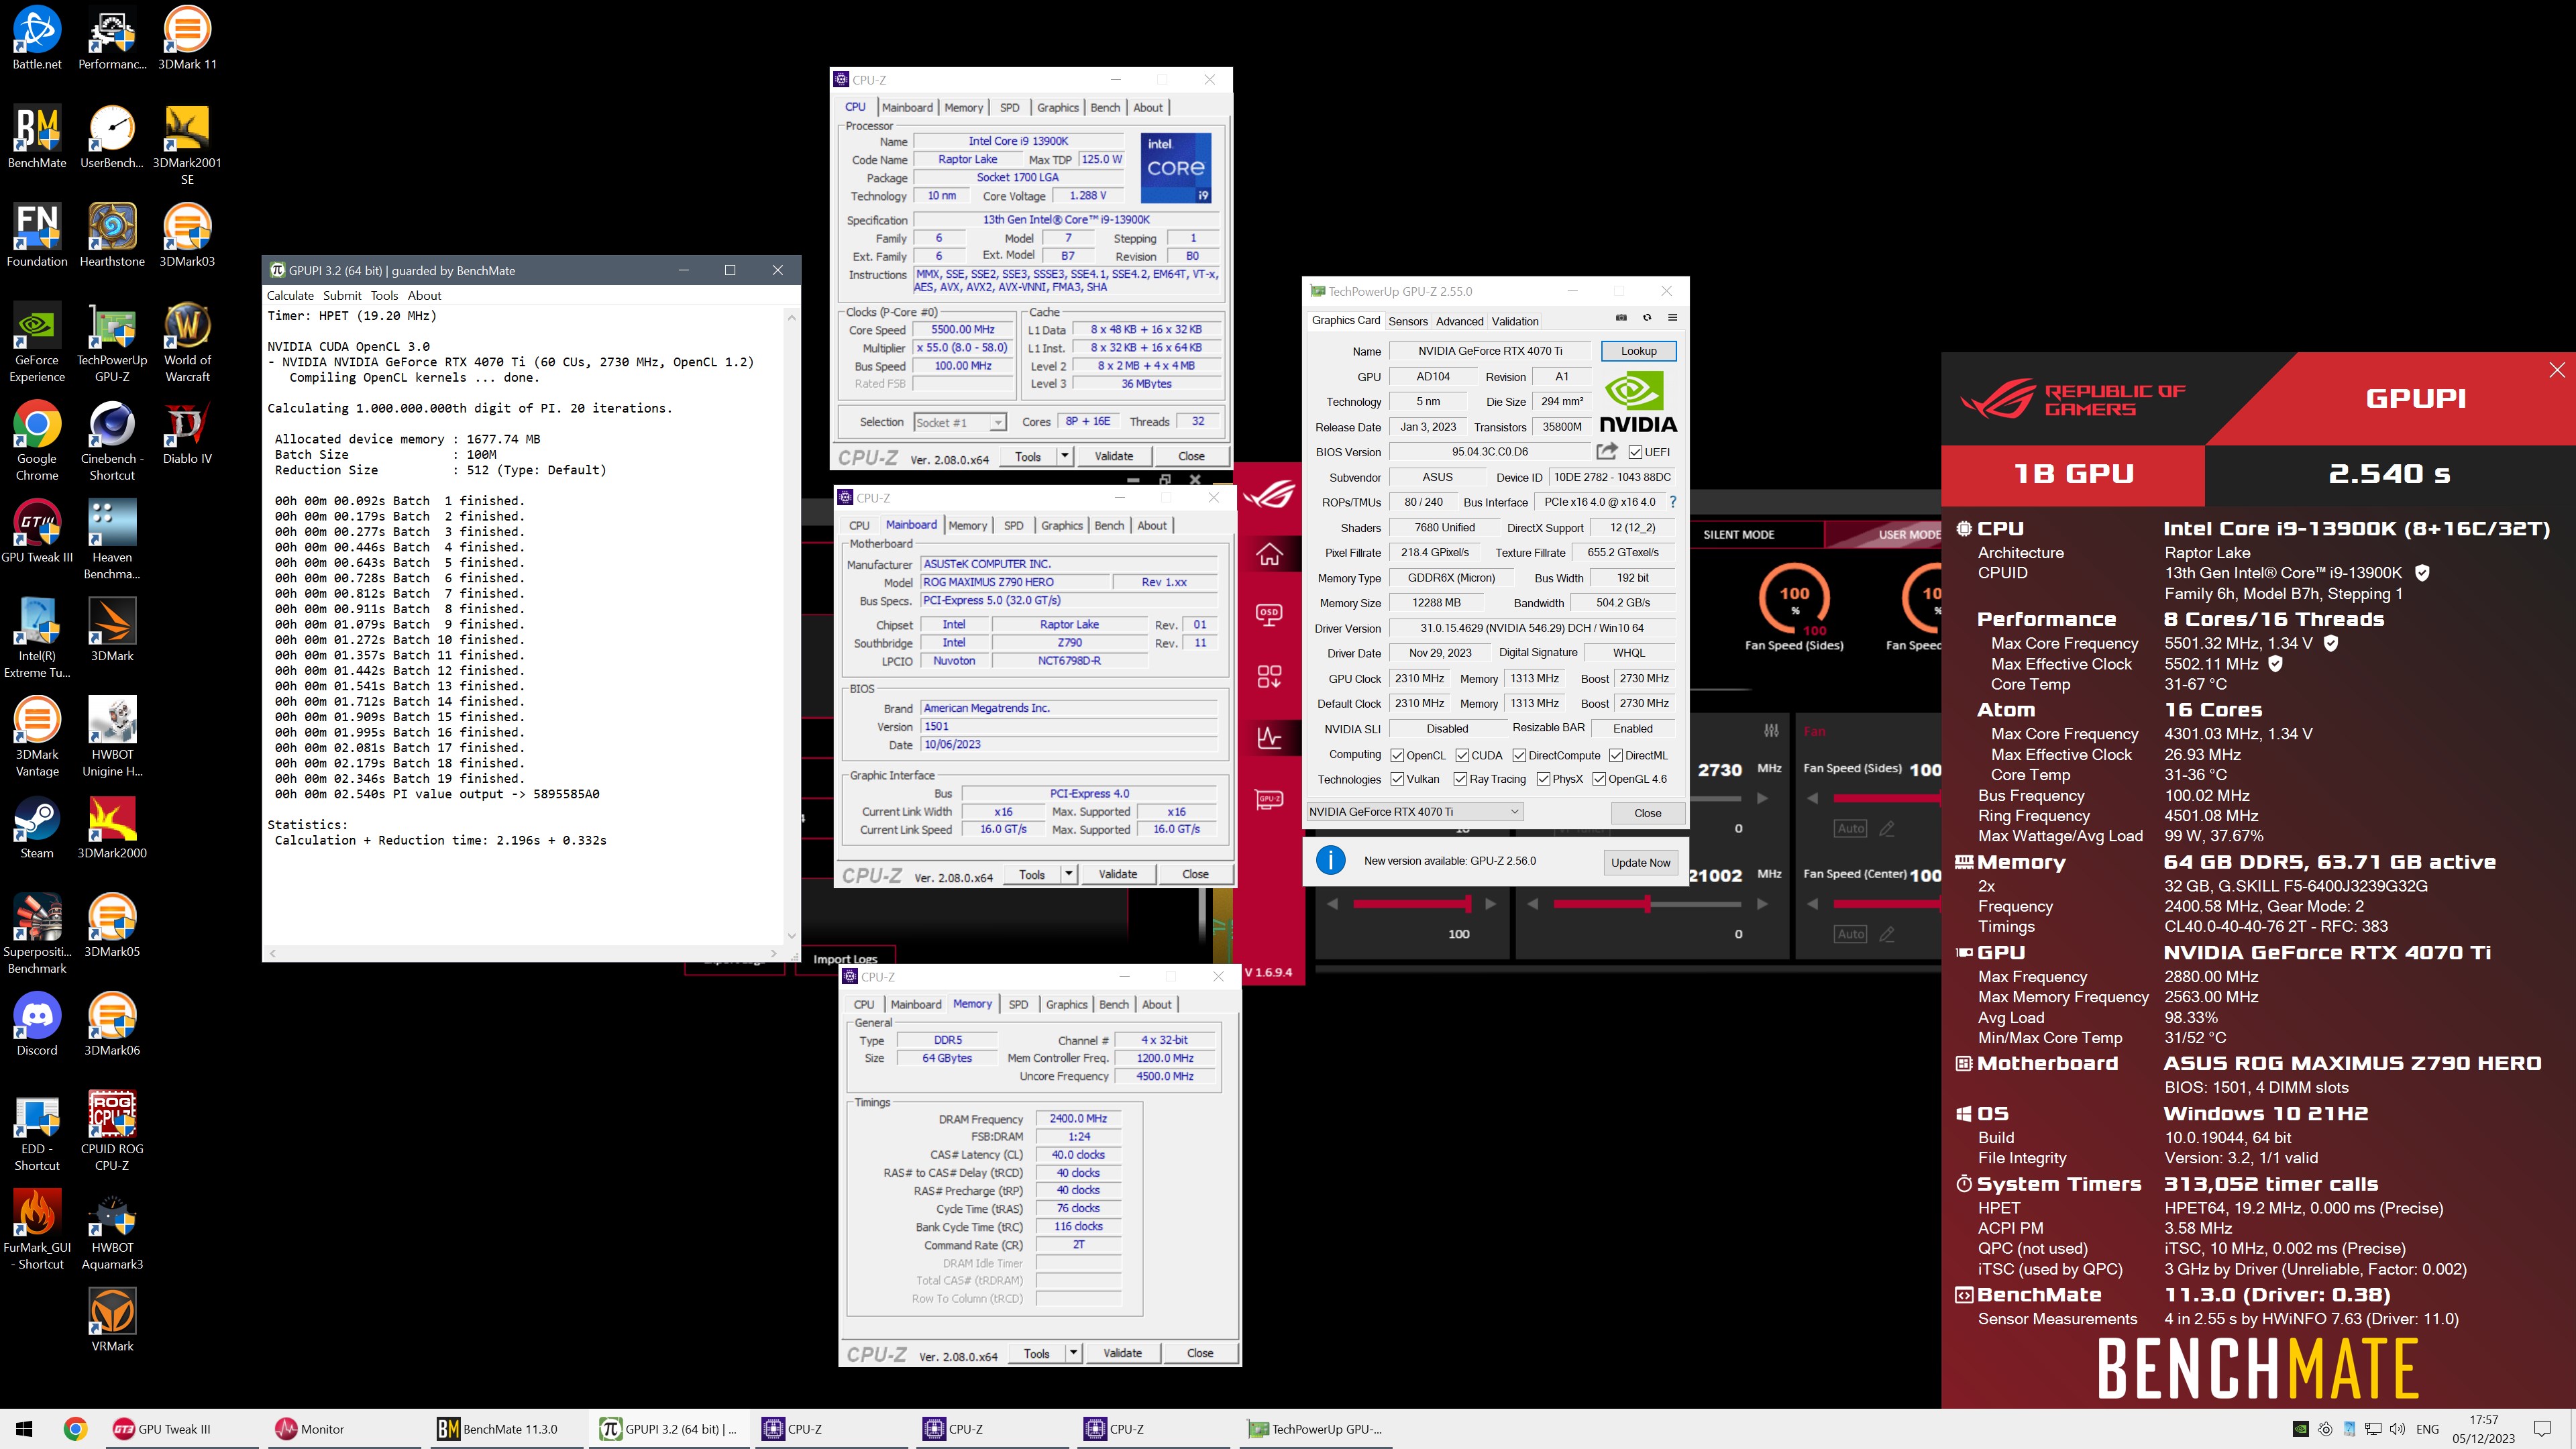This screenshot has height=1449, width=2576.
Task: Click GPUPI vertical scrollbar down arrow
Action: tap(791, 936)
